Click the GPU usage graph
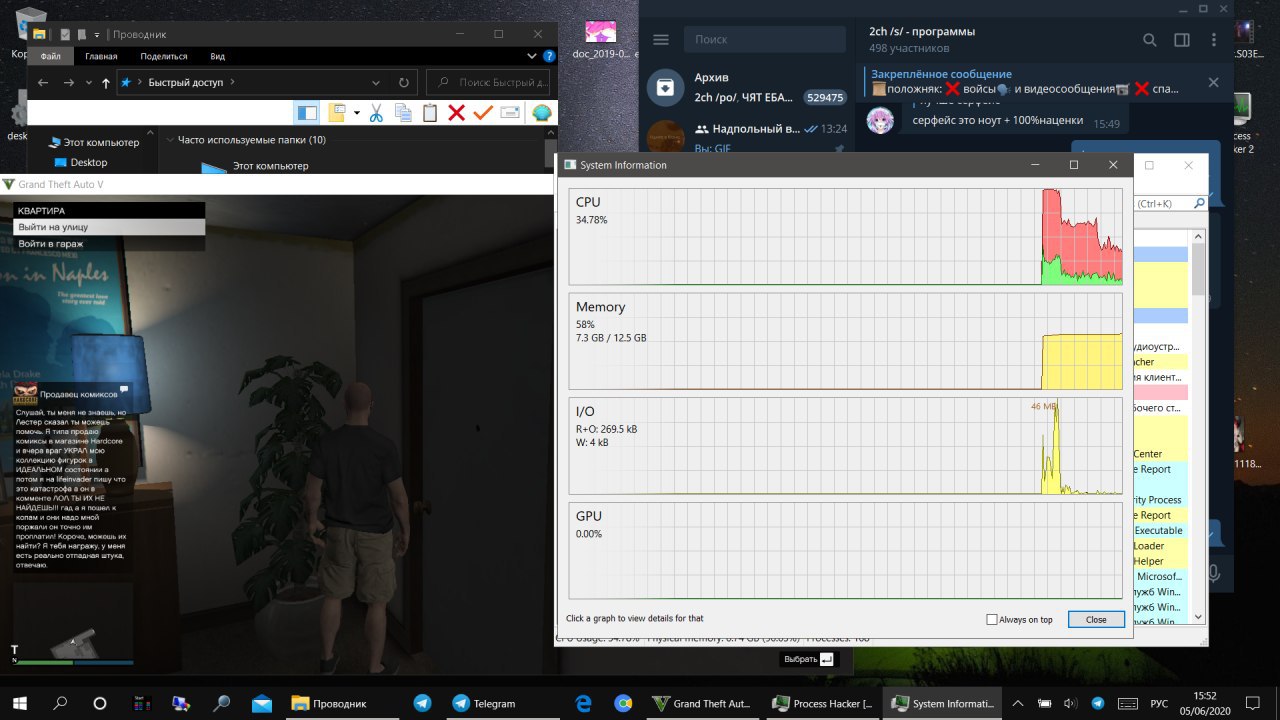Screen dimensions: 1280x720 pos(846,551)
